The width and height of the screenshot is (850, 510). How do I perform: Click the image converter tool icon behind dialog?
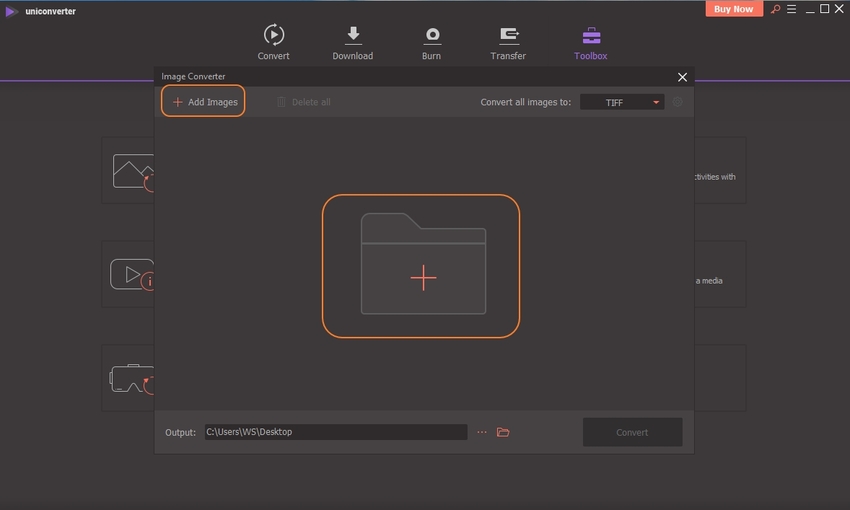(x=131, y=172)
